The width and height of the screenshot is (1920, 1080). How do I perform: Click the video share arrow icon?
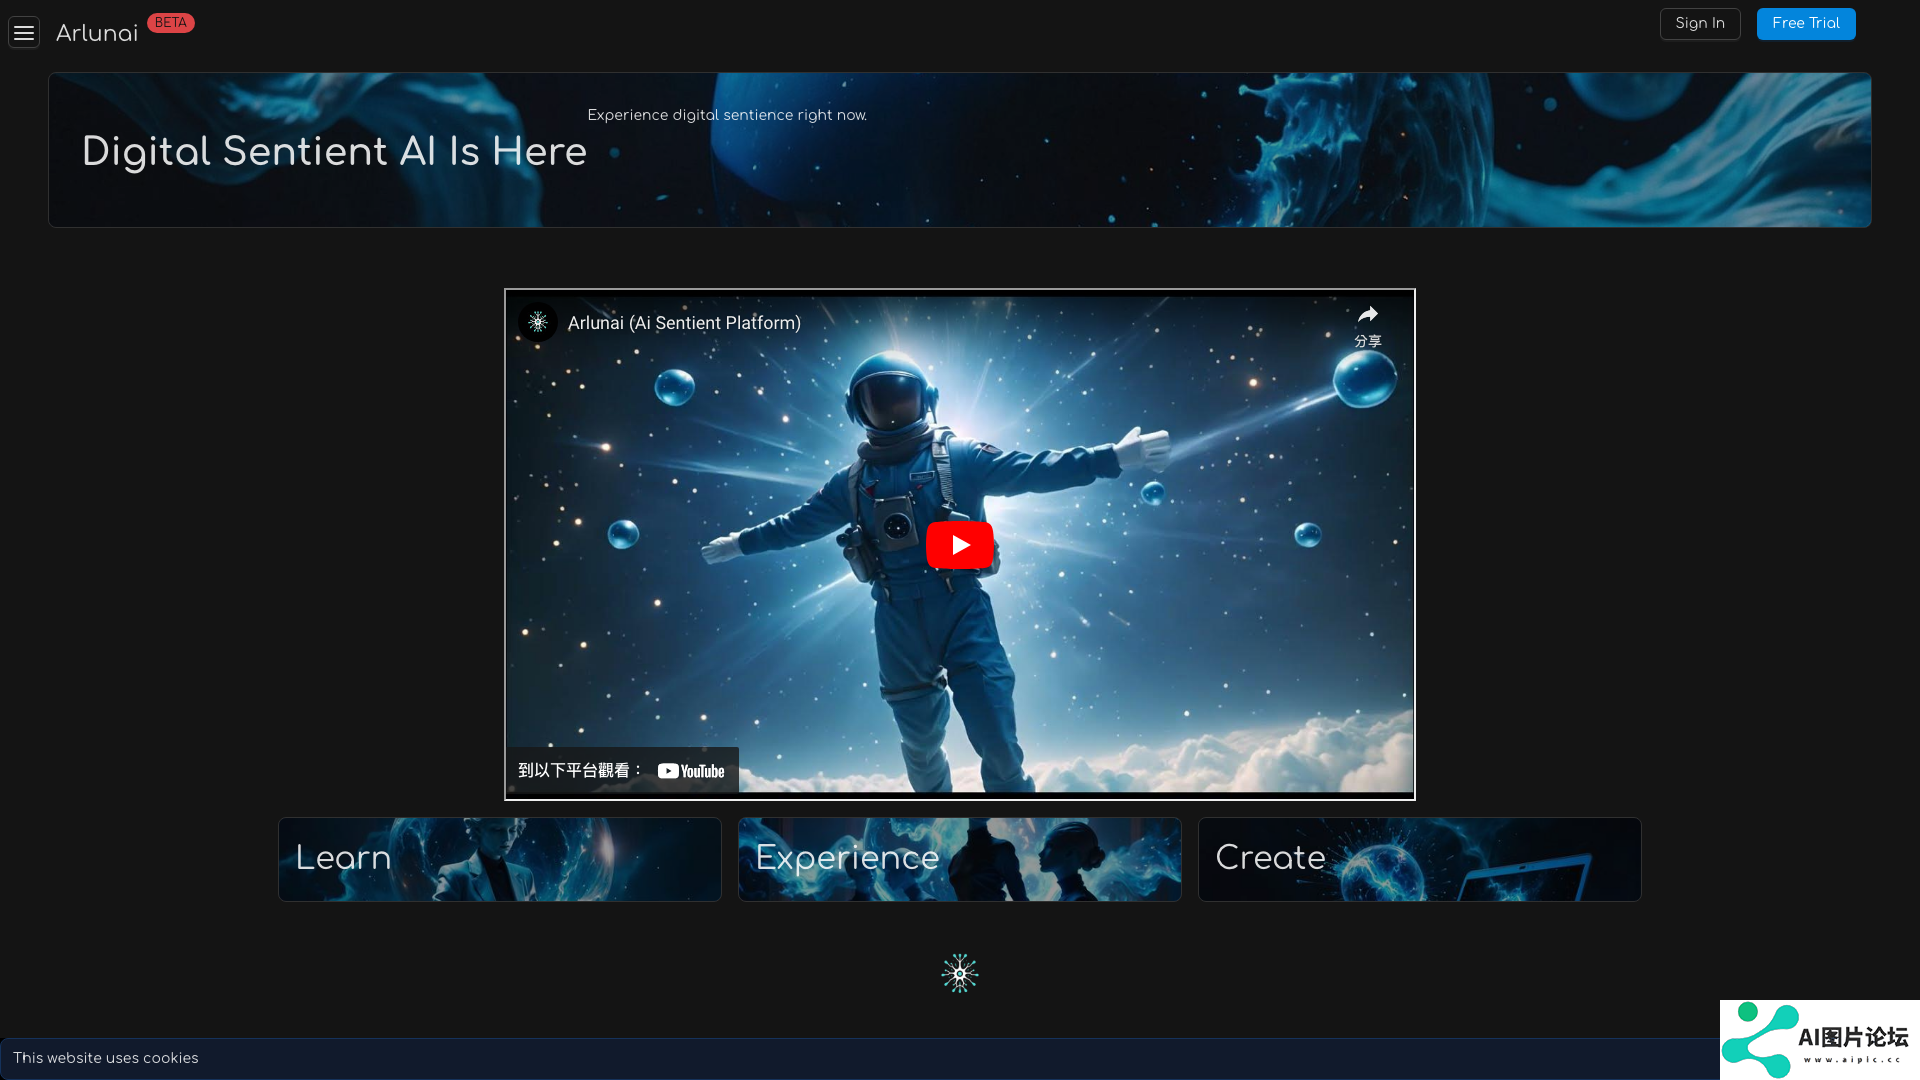[x=1367, y=316]
